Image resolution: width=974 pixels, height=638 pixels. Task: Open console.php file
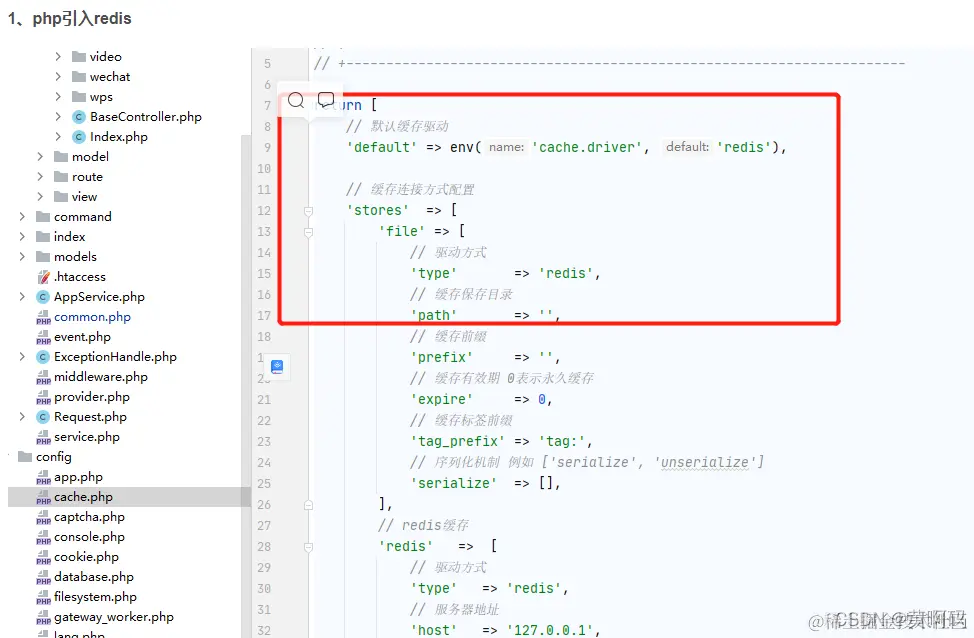point(89,536)
